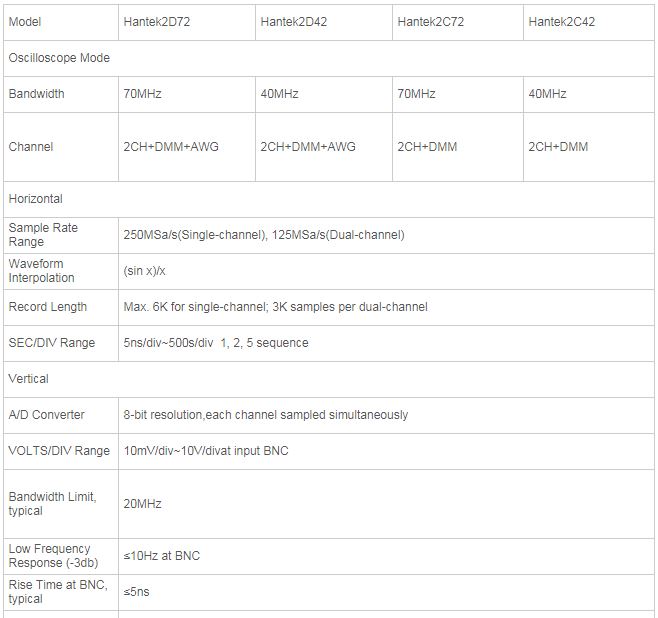Select the Hantek2D42 model cell
The image size is (658, 618).
click(x=294, y=21)
